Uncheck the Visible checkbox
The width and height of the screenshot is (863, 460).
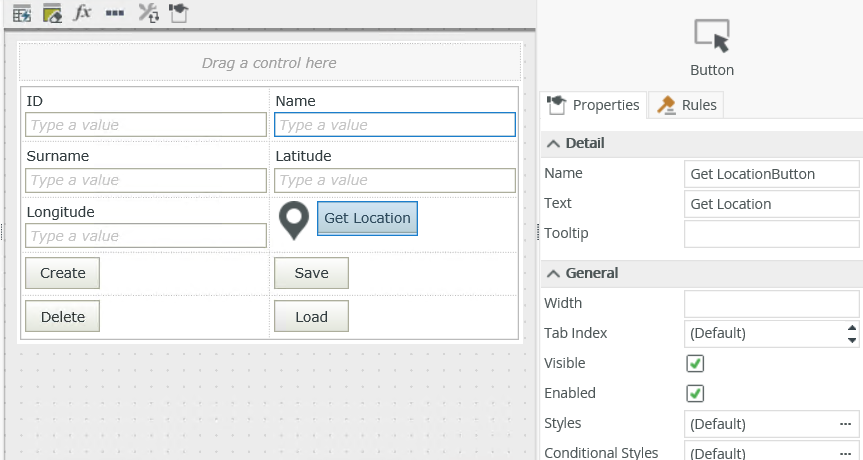click(695, 363)
